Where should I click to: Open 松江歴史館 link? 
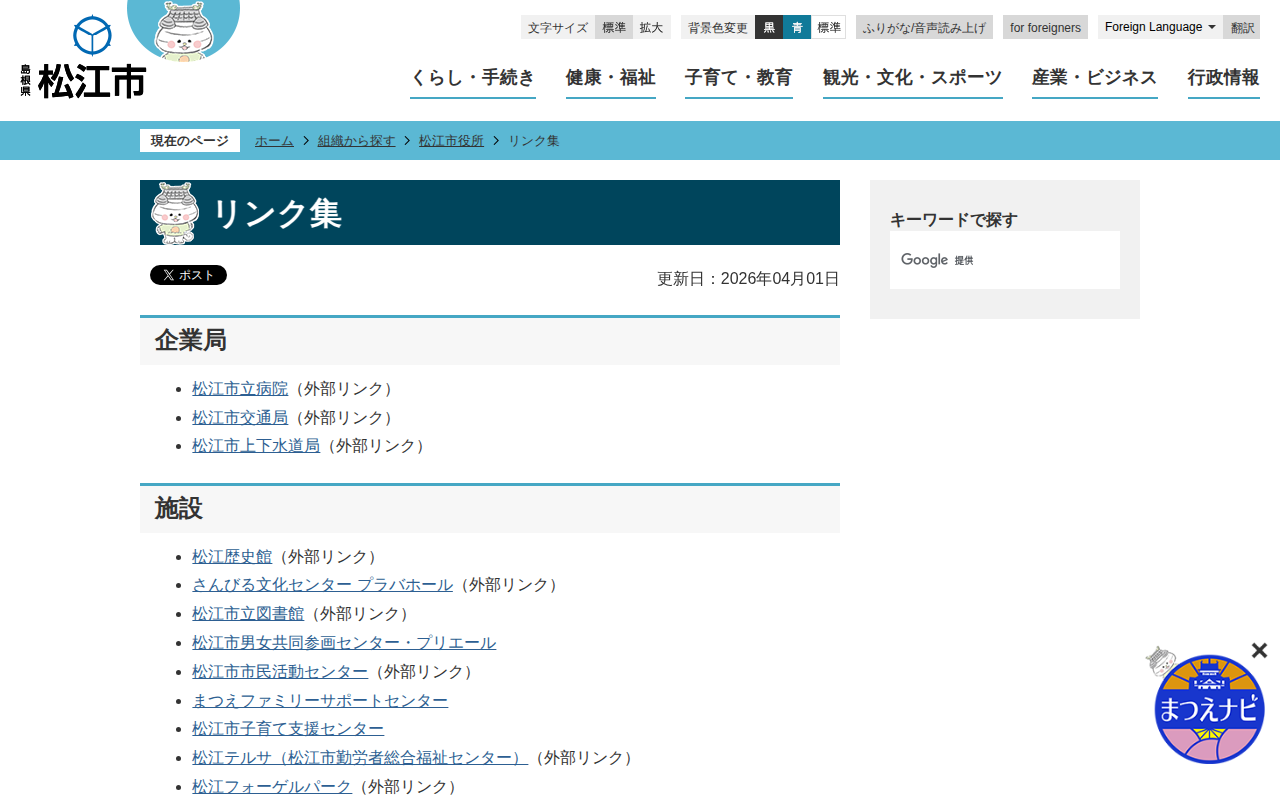coord(232,557)
